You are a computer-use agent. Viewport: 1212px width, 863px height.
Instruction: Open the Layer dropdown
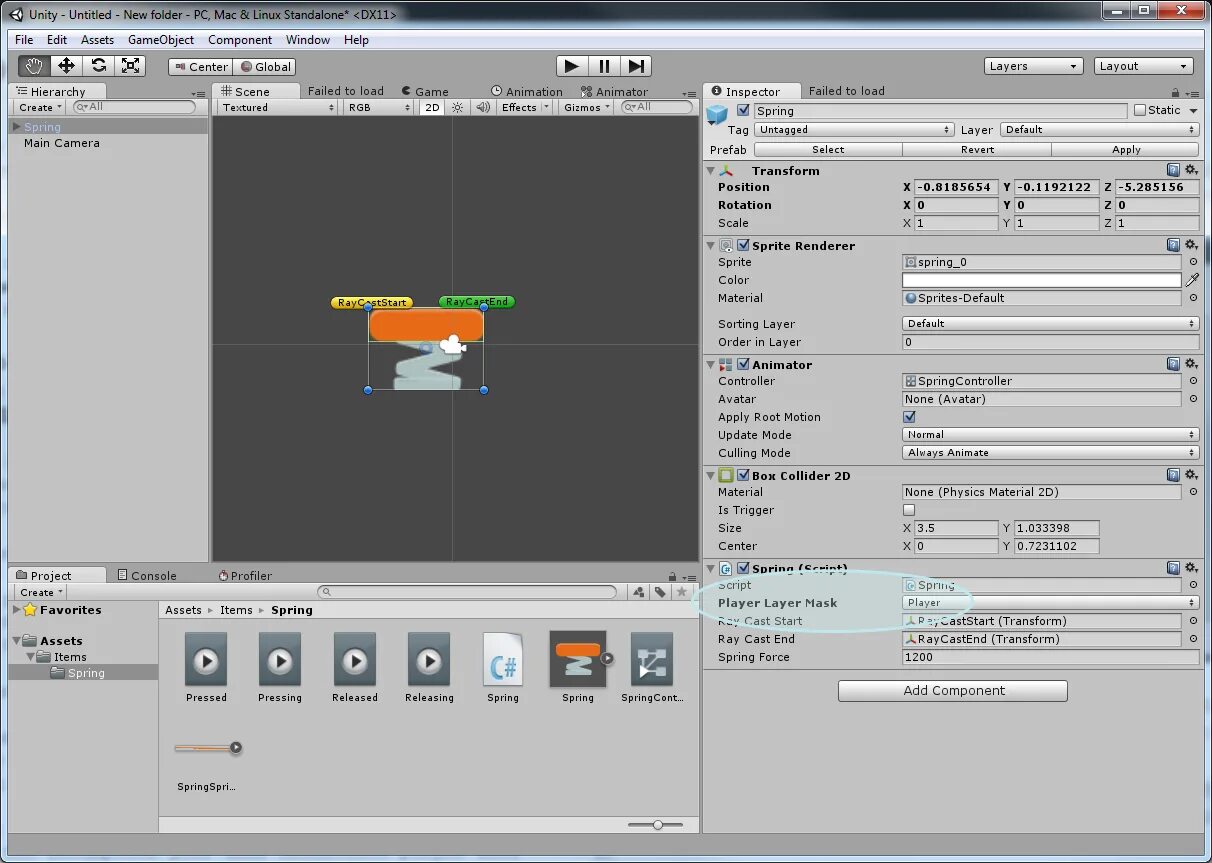tap(1100, 130)
